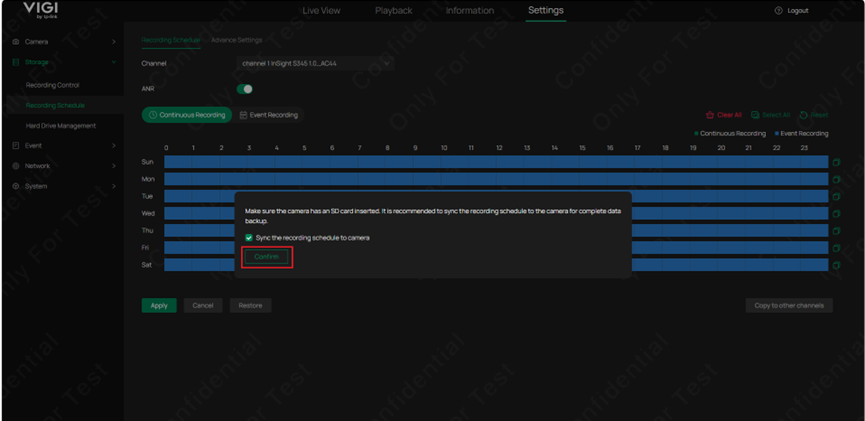Click the Network globe icon
The height and width of the screenshot is (421, 865).
[x=15, y=166]
